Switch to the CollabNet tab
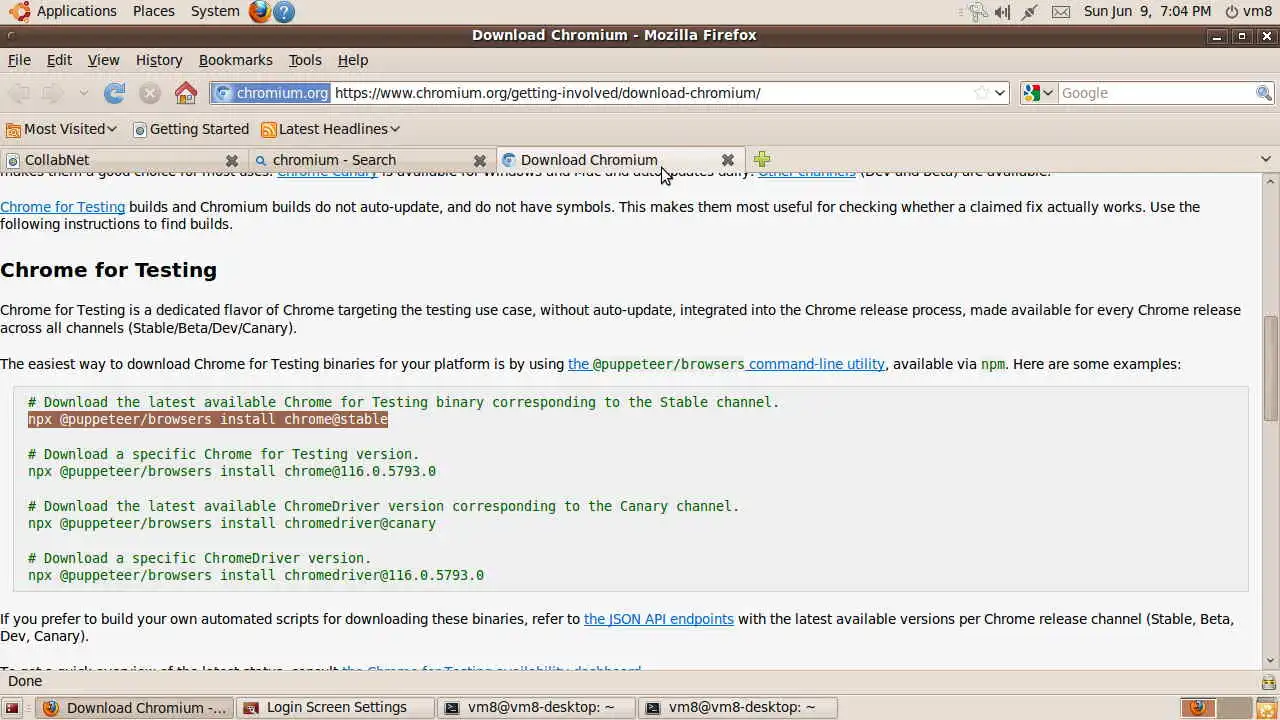Viewport: 1280px width, 720px height. (x=123, y=160)
